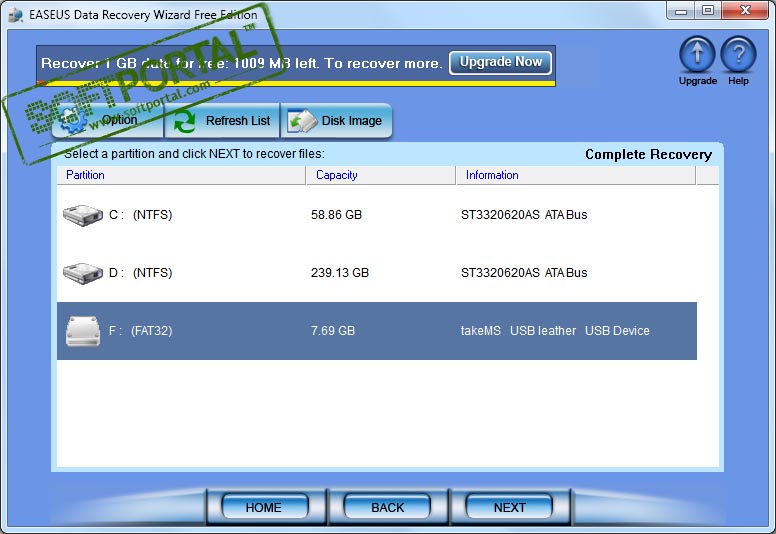
Task: Click the Disk Image drive icon
Action: point(302,121)
